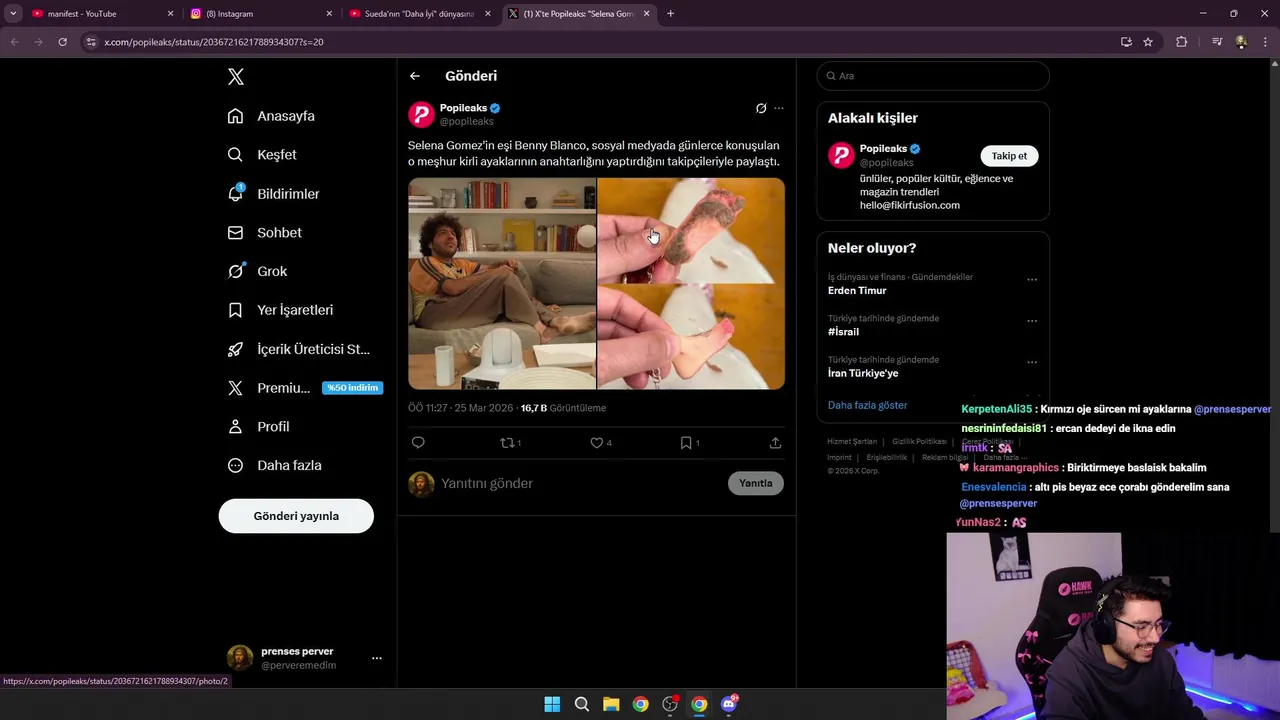Bookmark page with star icon

point(1148,42)
